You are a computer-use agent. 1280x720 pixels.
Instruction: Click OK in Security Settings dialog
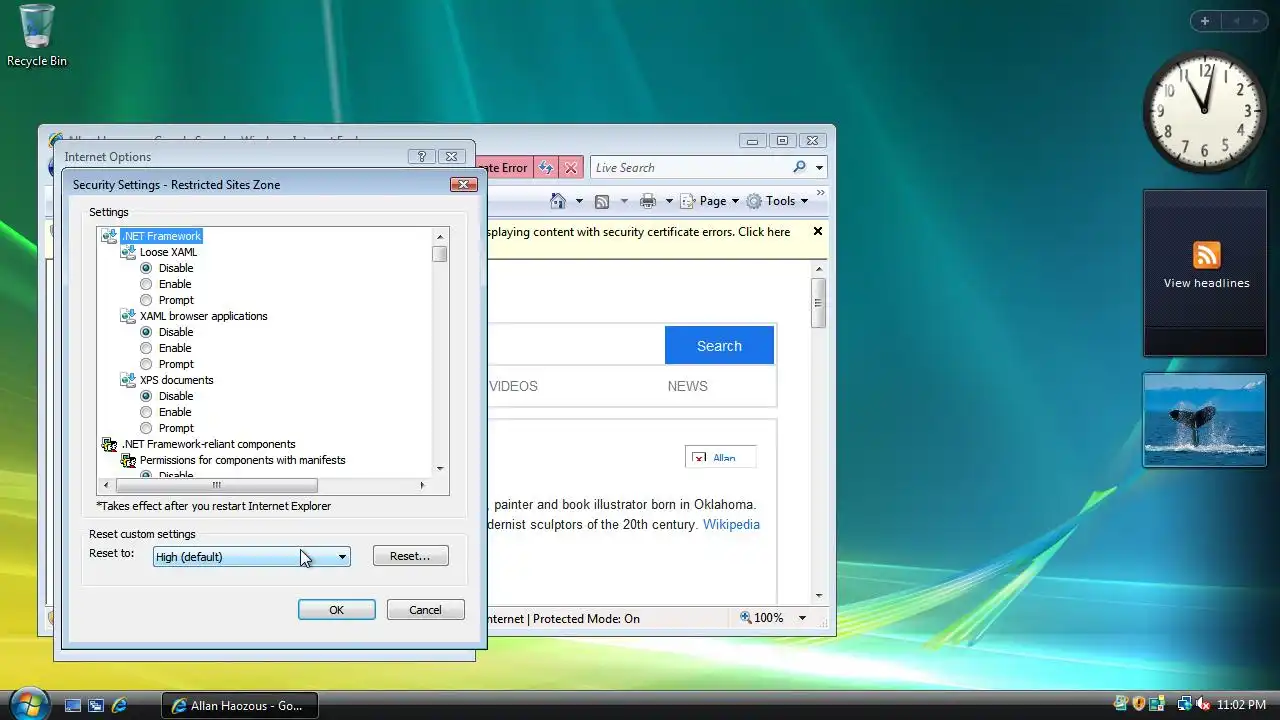coord(337,610)
